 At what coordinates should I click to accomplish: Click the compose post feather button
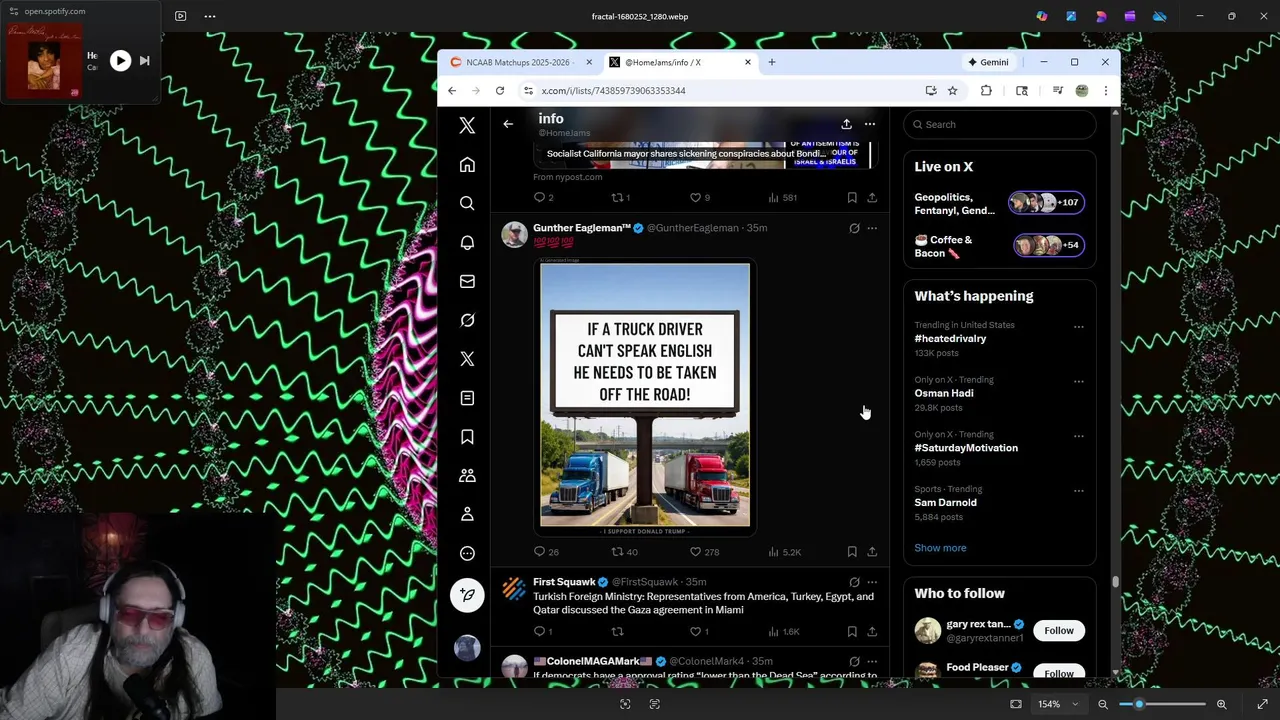click(x=467, y=596)
